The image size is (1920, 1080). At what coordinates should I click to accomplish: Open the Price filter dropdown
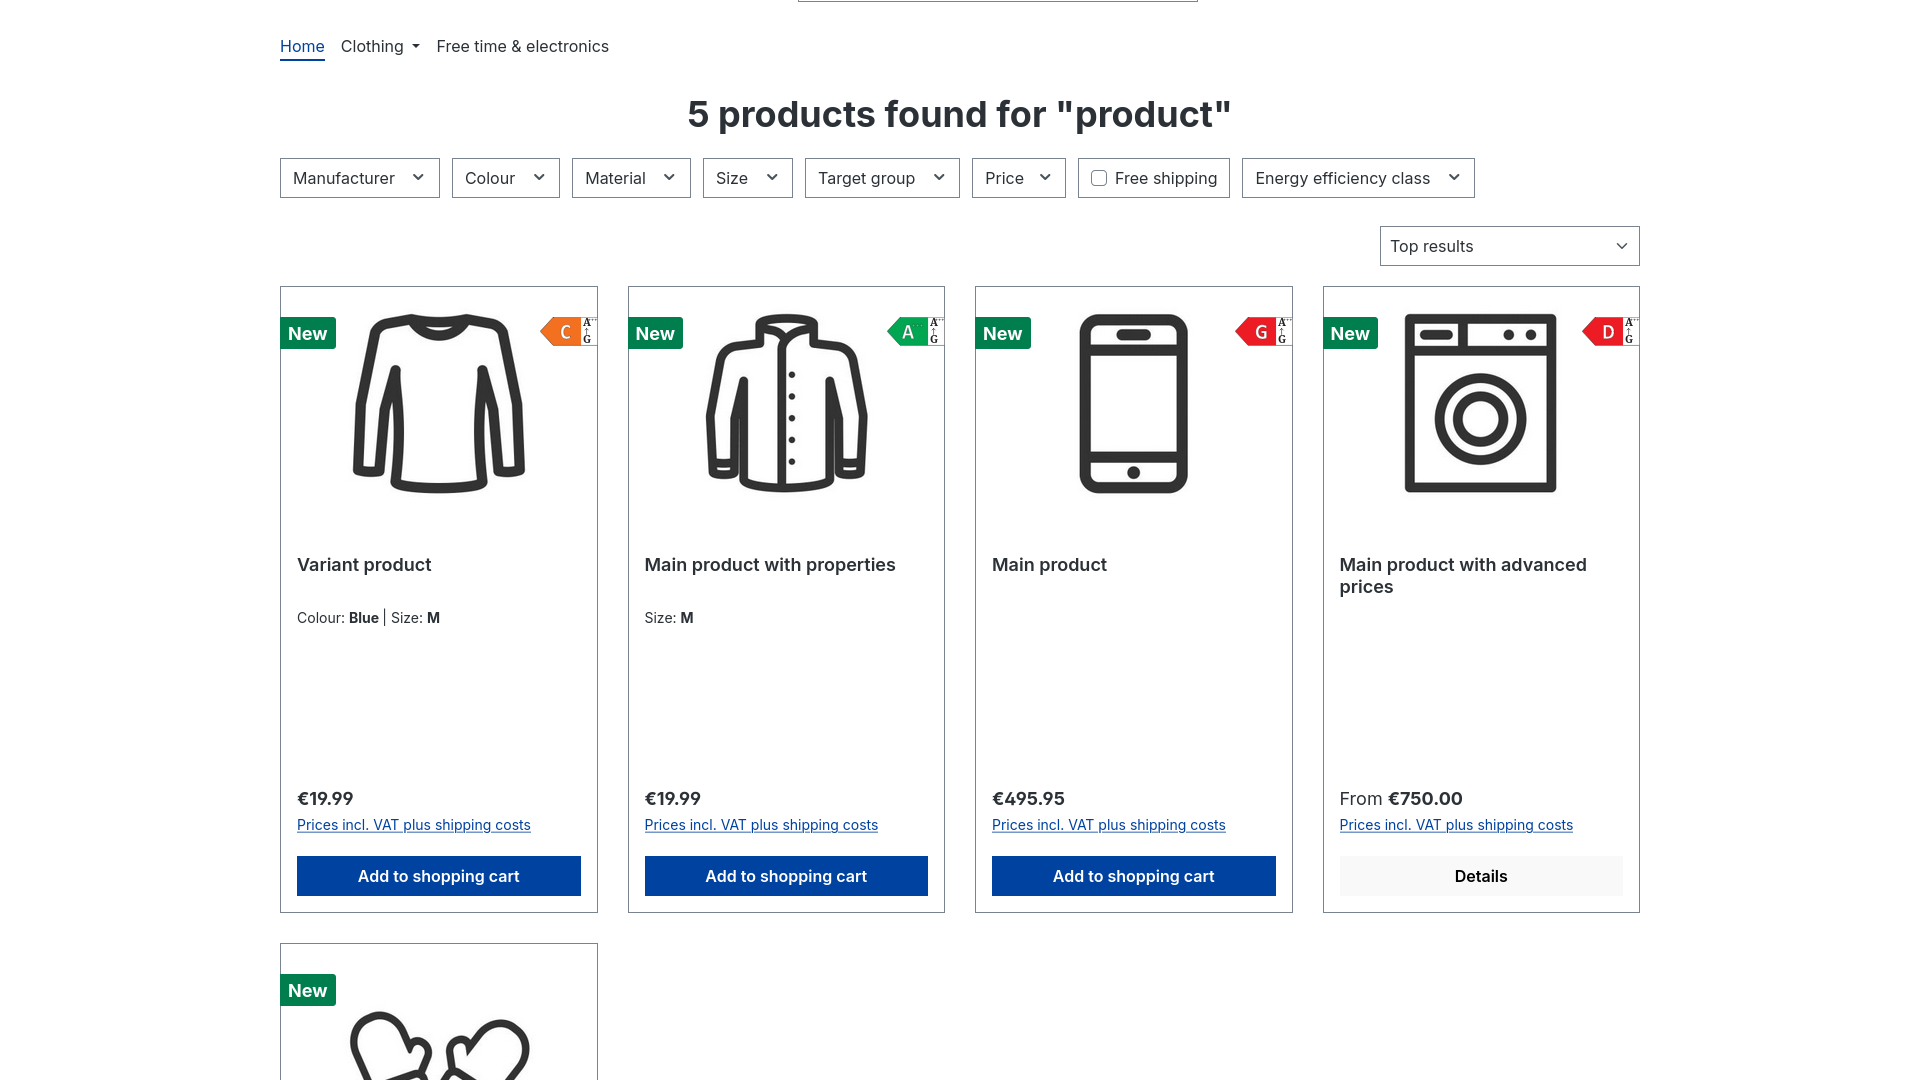pos(1018,178)
